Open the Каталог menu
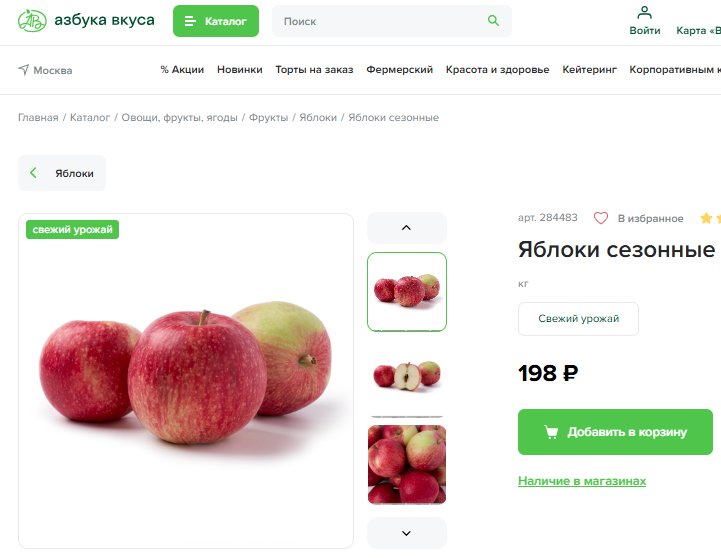The width and height of the screenshot is (721, 558). tap(216, 21)
